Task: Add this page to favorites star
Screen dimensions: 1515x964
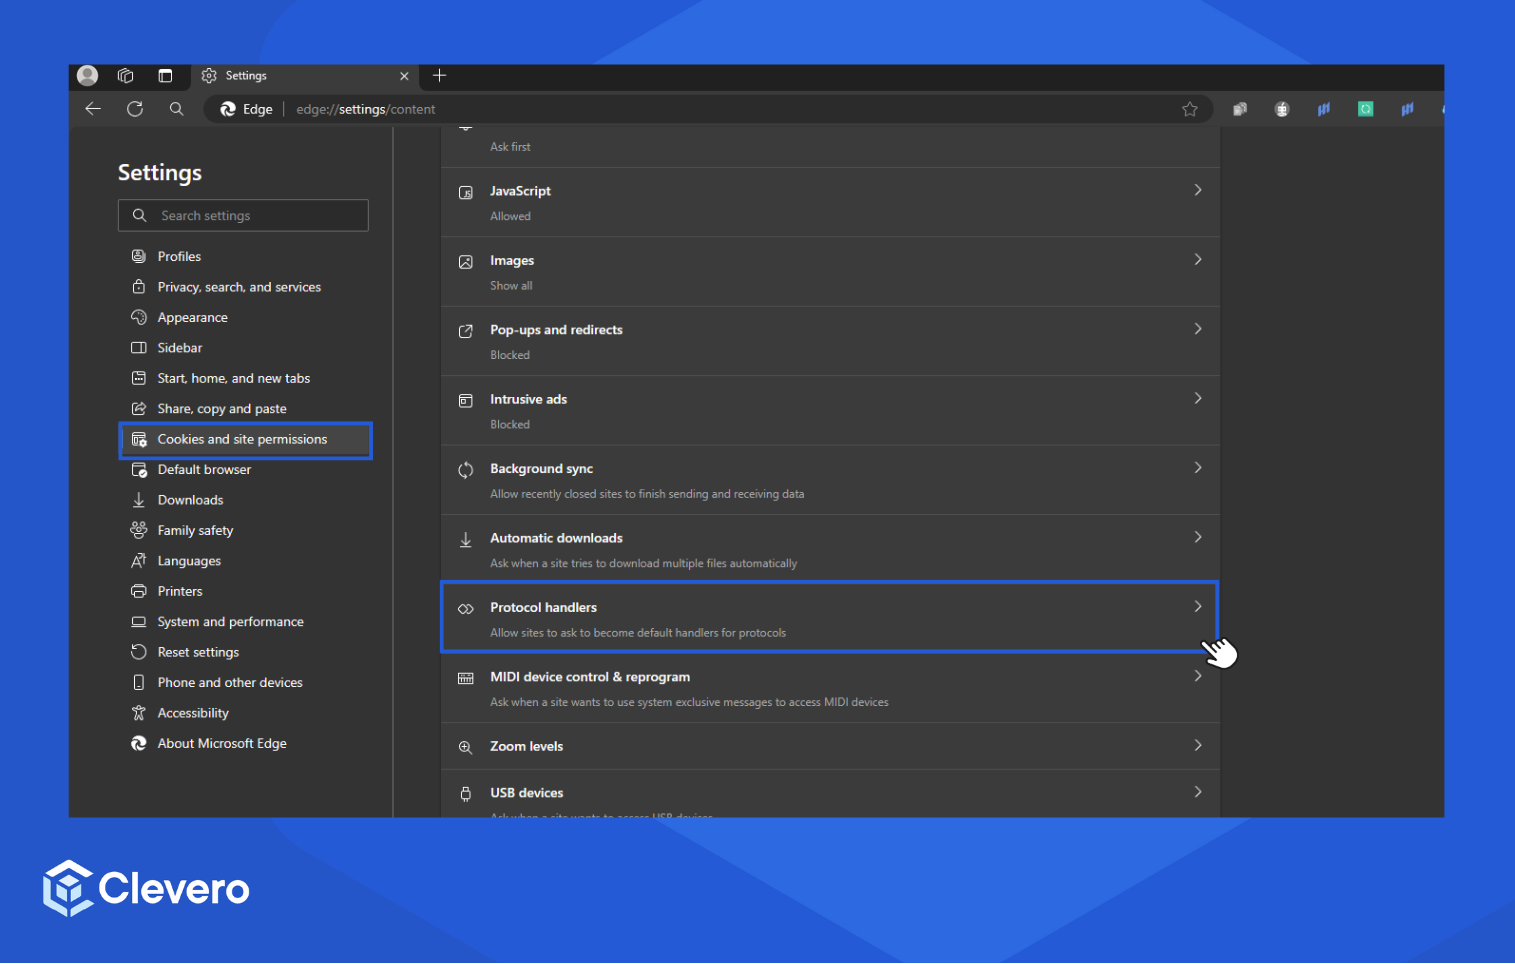Action: 1190,109
